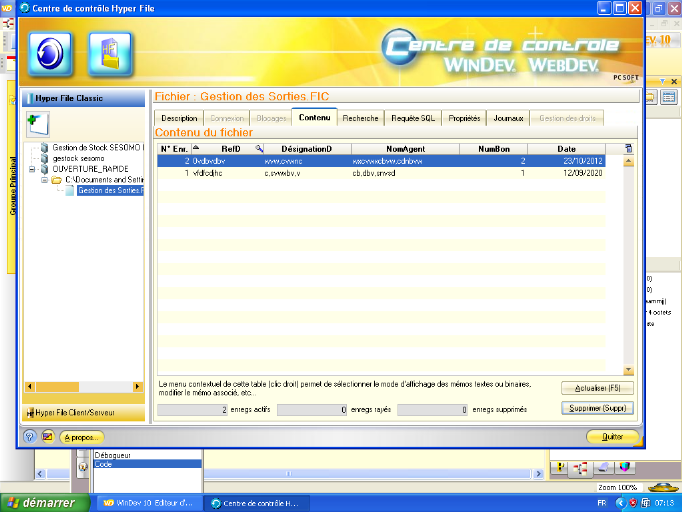Click the blue circular Hyper File icon
The width and height of the screenshot is (682, 512).
pyautogui.click(x=50, y=52)
